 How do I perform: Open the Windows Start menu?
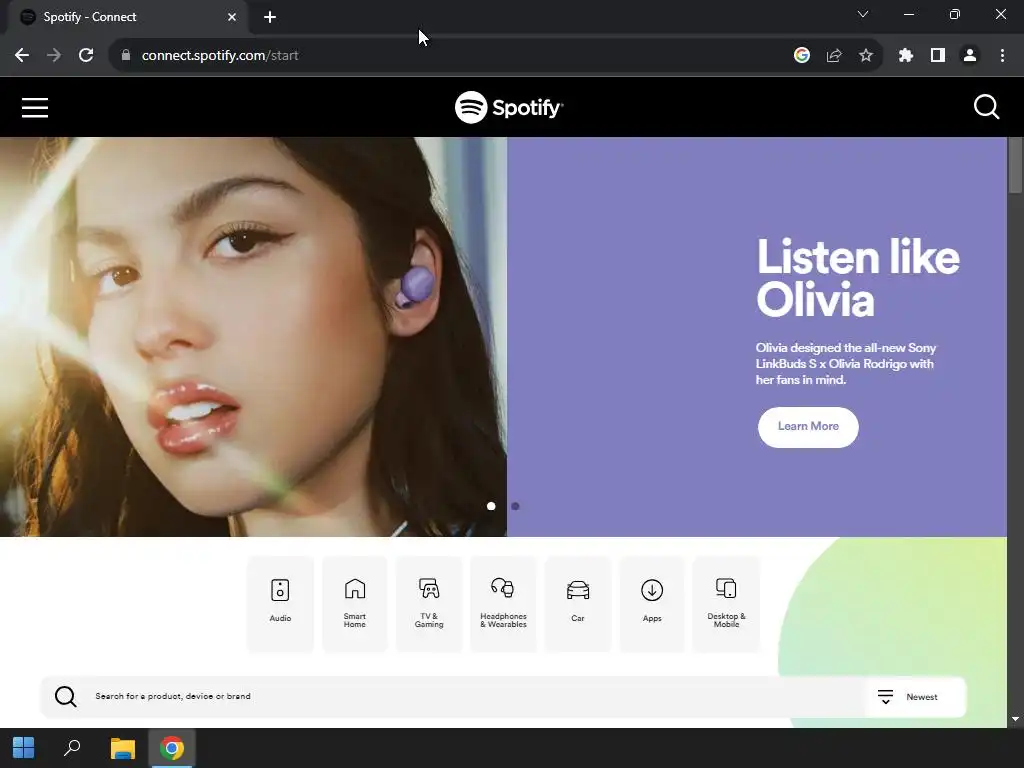[24, 748]
